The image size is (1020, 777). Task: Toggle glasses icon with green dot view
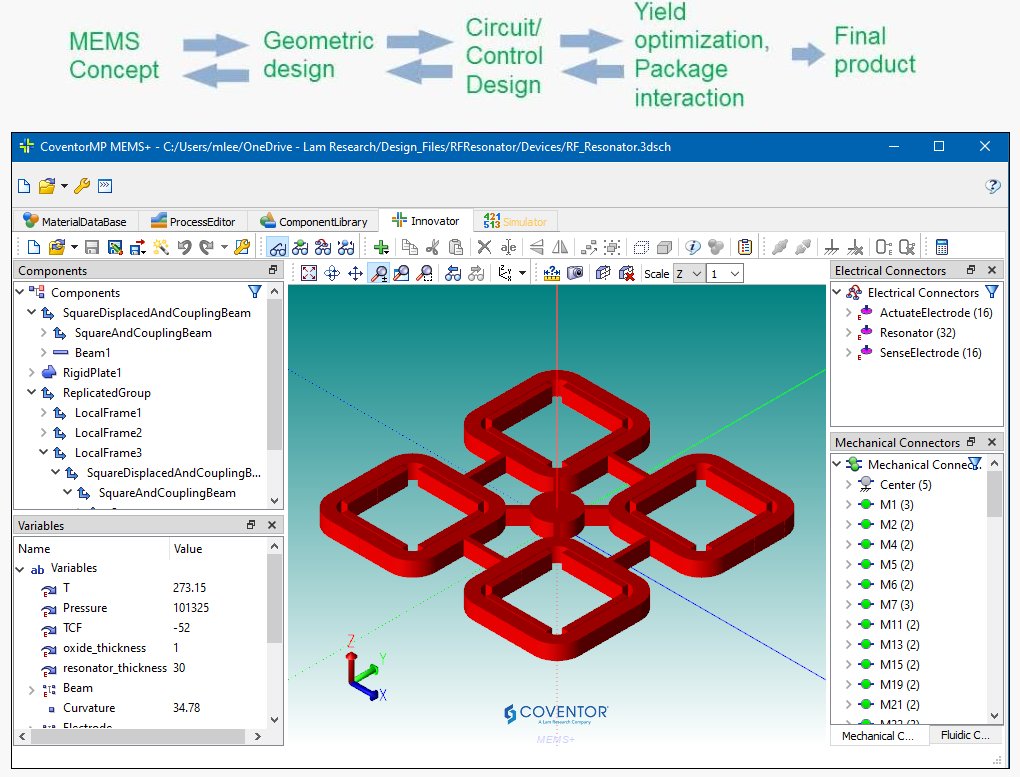(300, 247)
